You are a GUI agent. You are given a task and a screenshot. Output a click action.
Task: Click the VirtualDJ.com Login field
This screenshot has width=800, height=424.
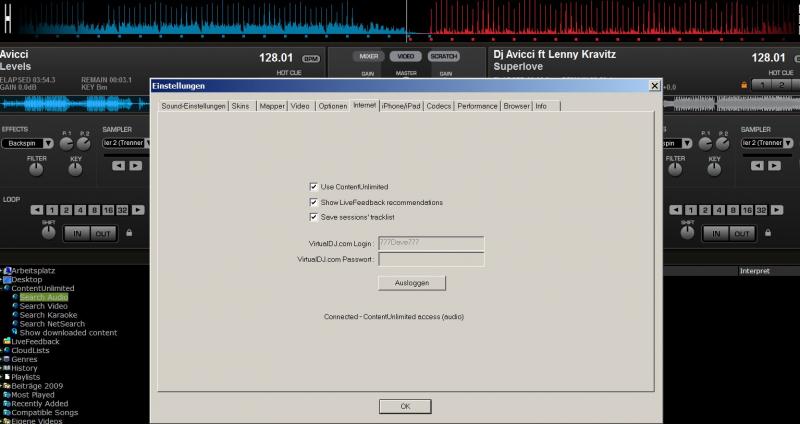[x=431, y=243]
